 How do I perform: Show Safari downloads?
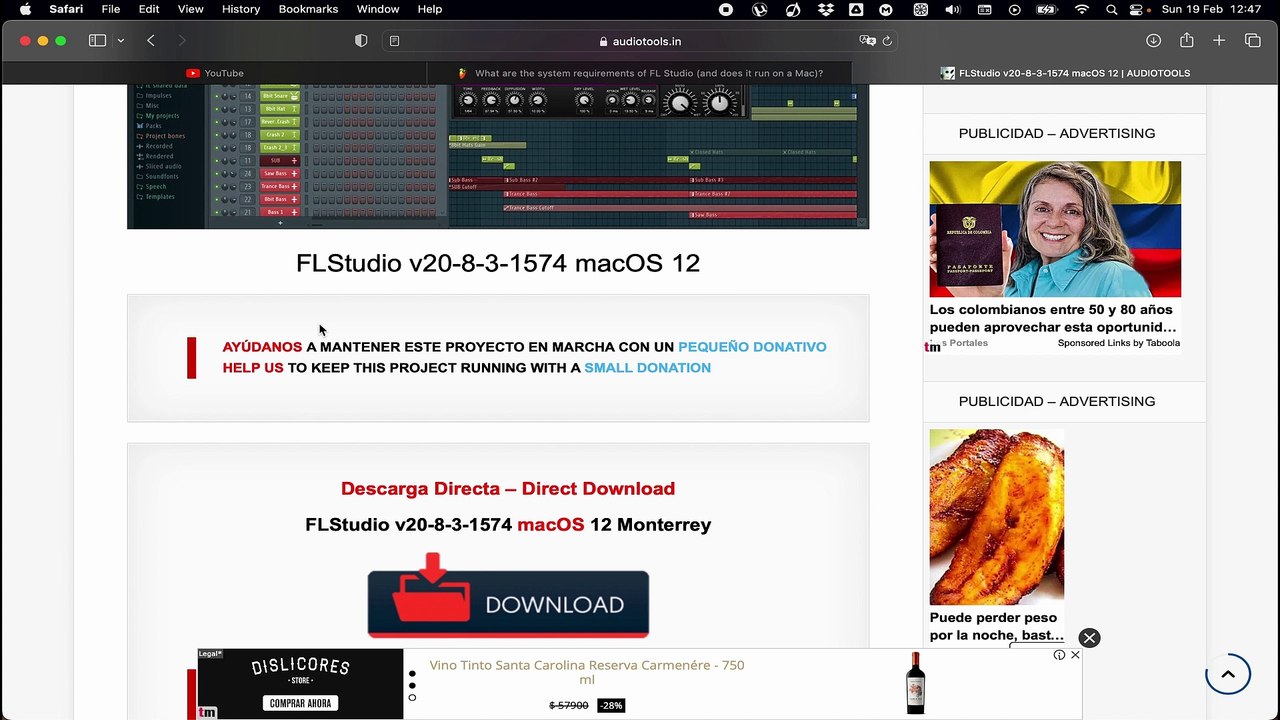pyautogui.click(x=1153, y=41)
